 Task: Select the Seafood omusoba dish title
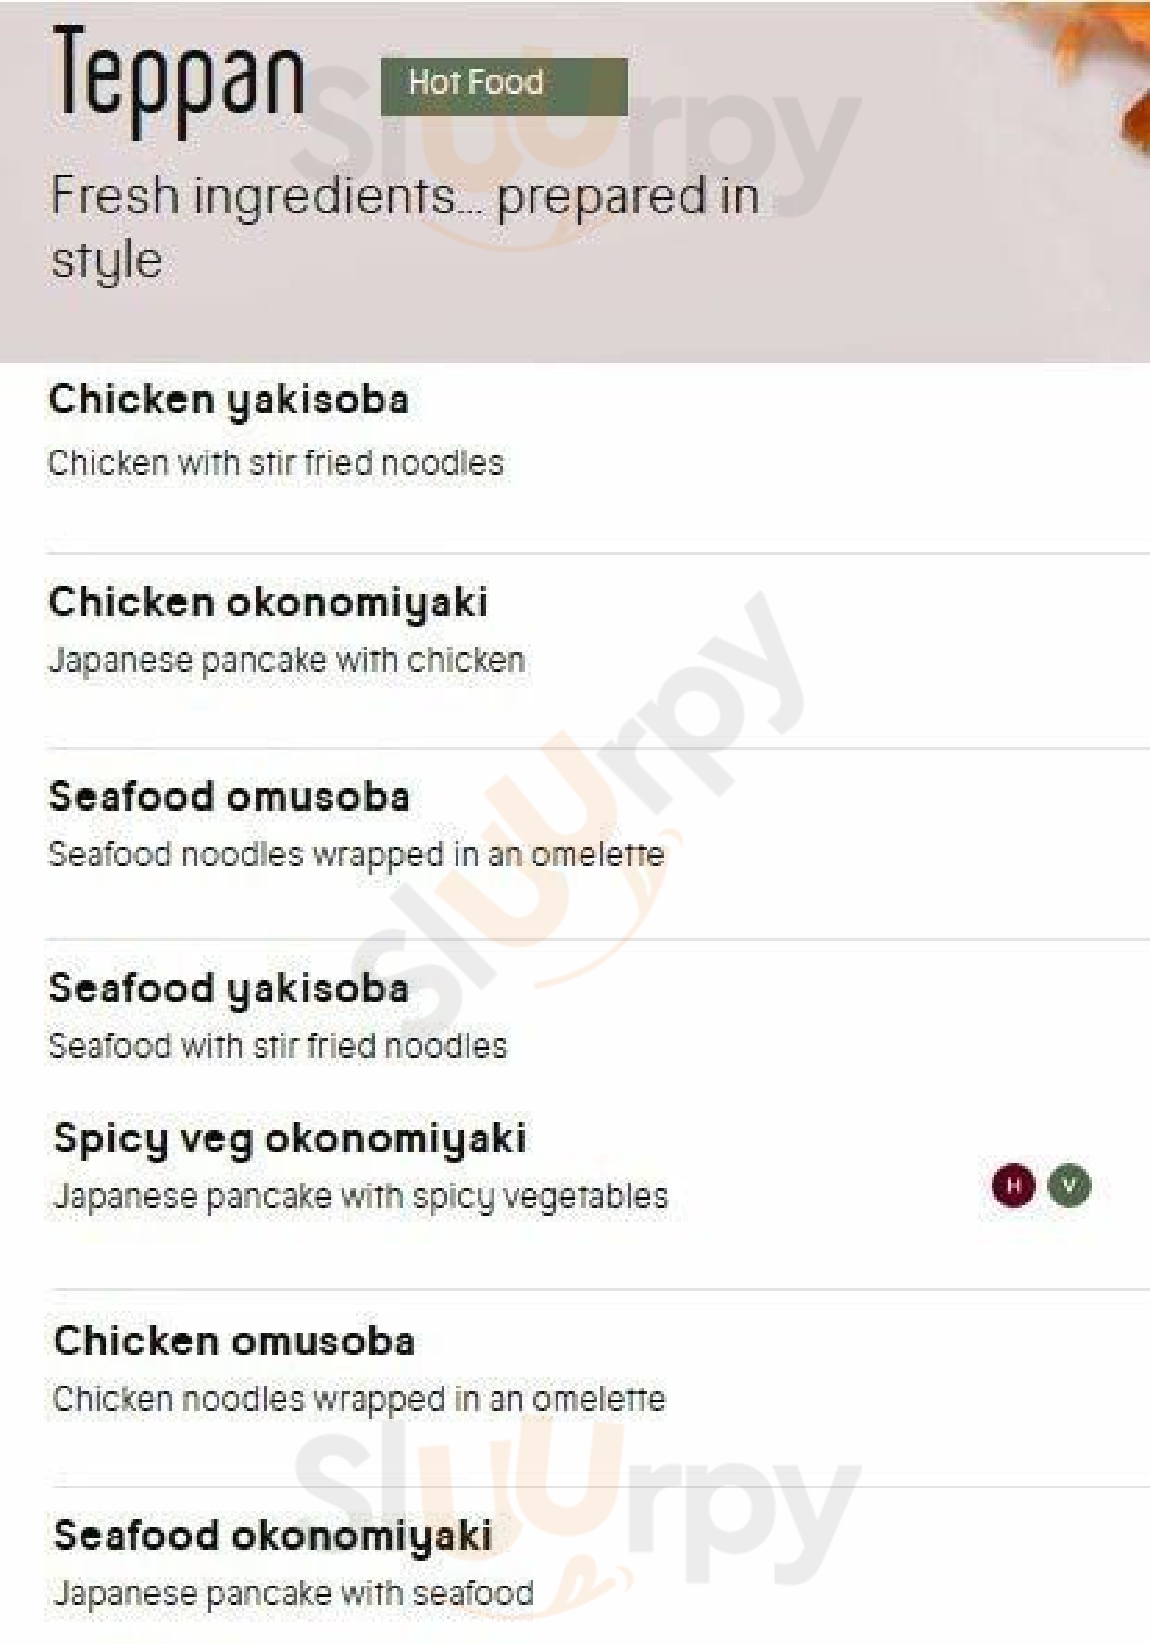coord(229,797)
